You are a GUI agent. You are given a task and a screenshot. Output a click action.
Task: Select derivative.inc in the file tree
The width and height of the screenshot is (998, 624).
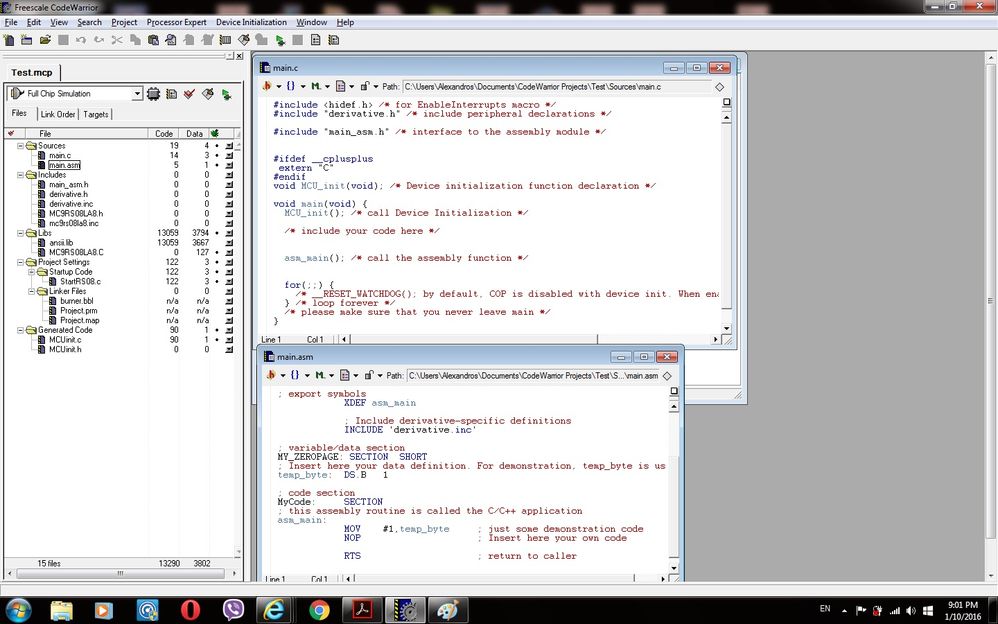(x=71, y=204)
